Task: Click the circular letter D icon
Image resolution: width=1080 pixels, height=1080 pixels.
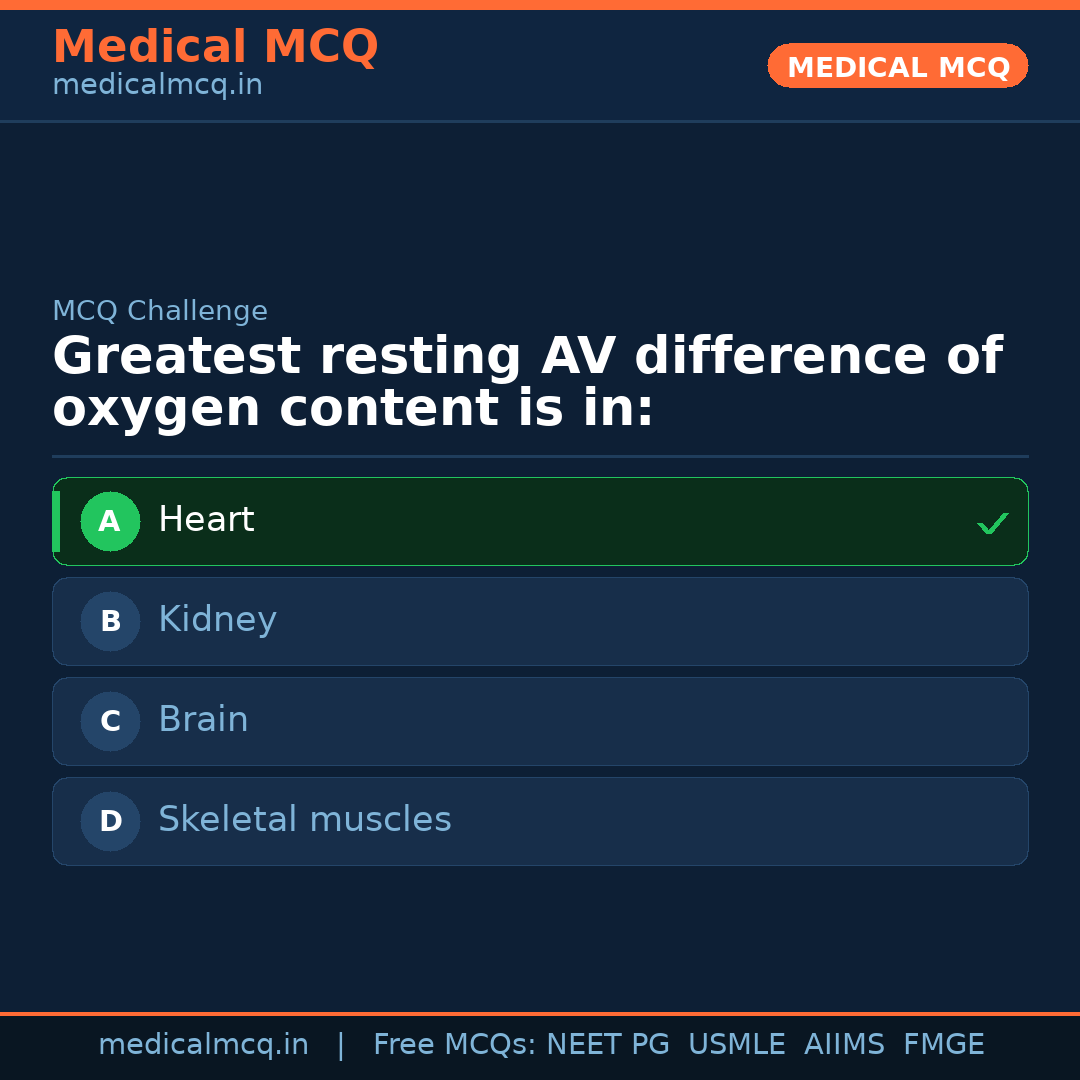Action: click(110, 821)
